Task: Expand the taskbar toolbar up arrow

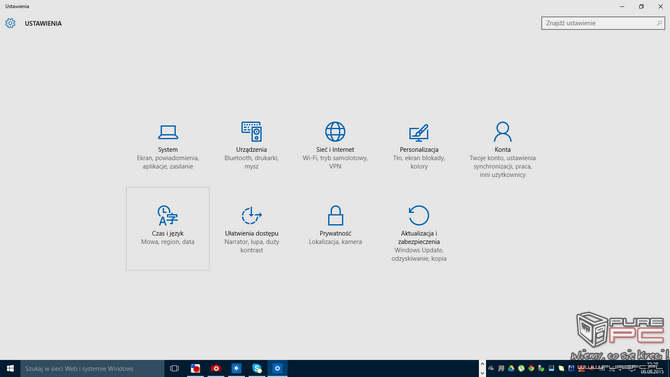Action: point(482,364)
